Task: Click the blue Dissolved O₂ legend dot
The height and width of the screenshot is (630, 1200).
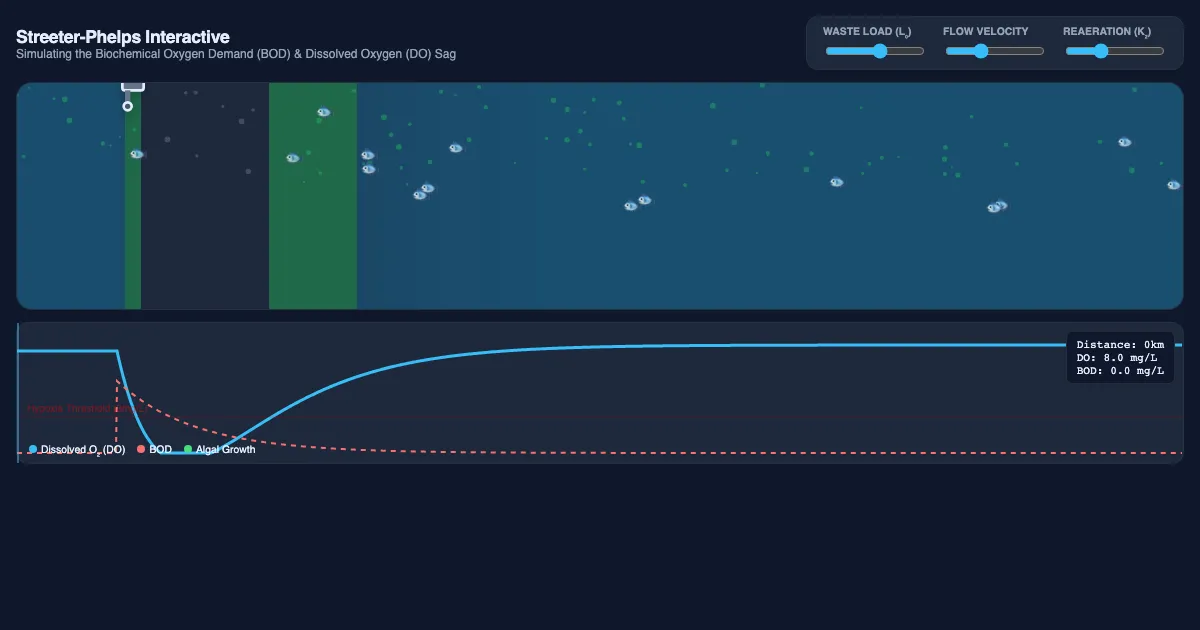Action: click(x=33, y=450)
